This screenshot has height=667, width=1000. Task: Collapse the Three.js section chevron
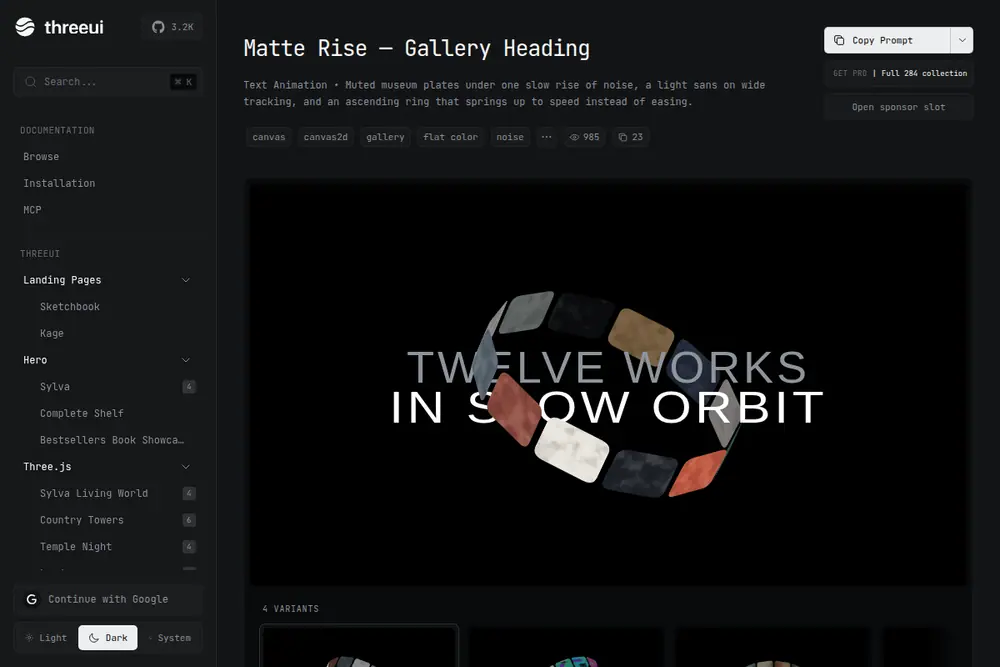pyautogui.click(x=186, y=467)
